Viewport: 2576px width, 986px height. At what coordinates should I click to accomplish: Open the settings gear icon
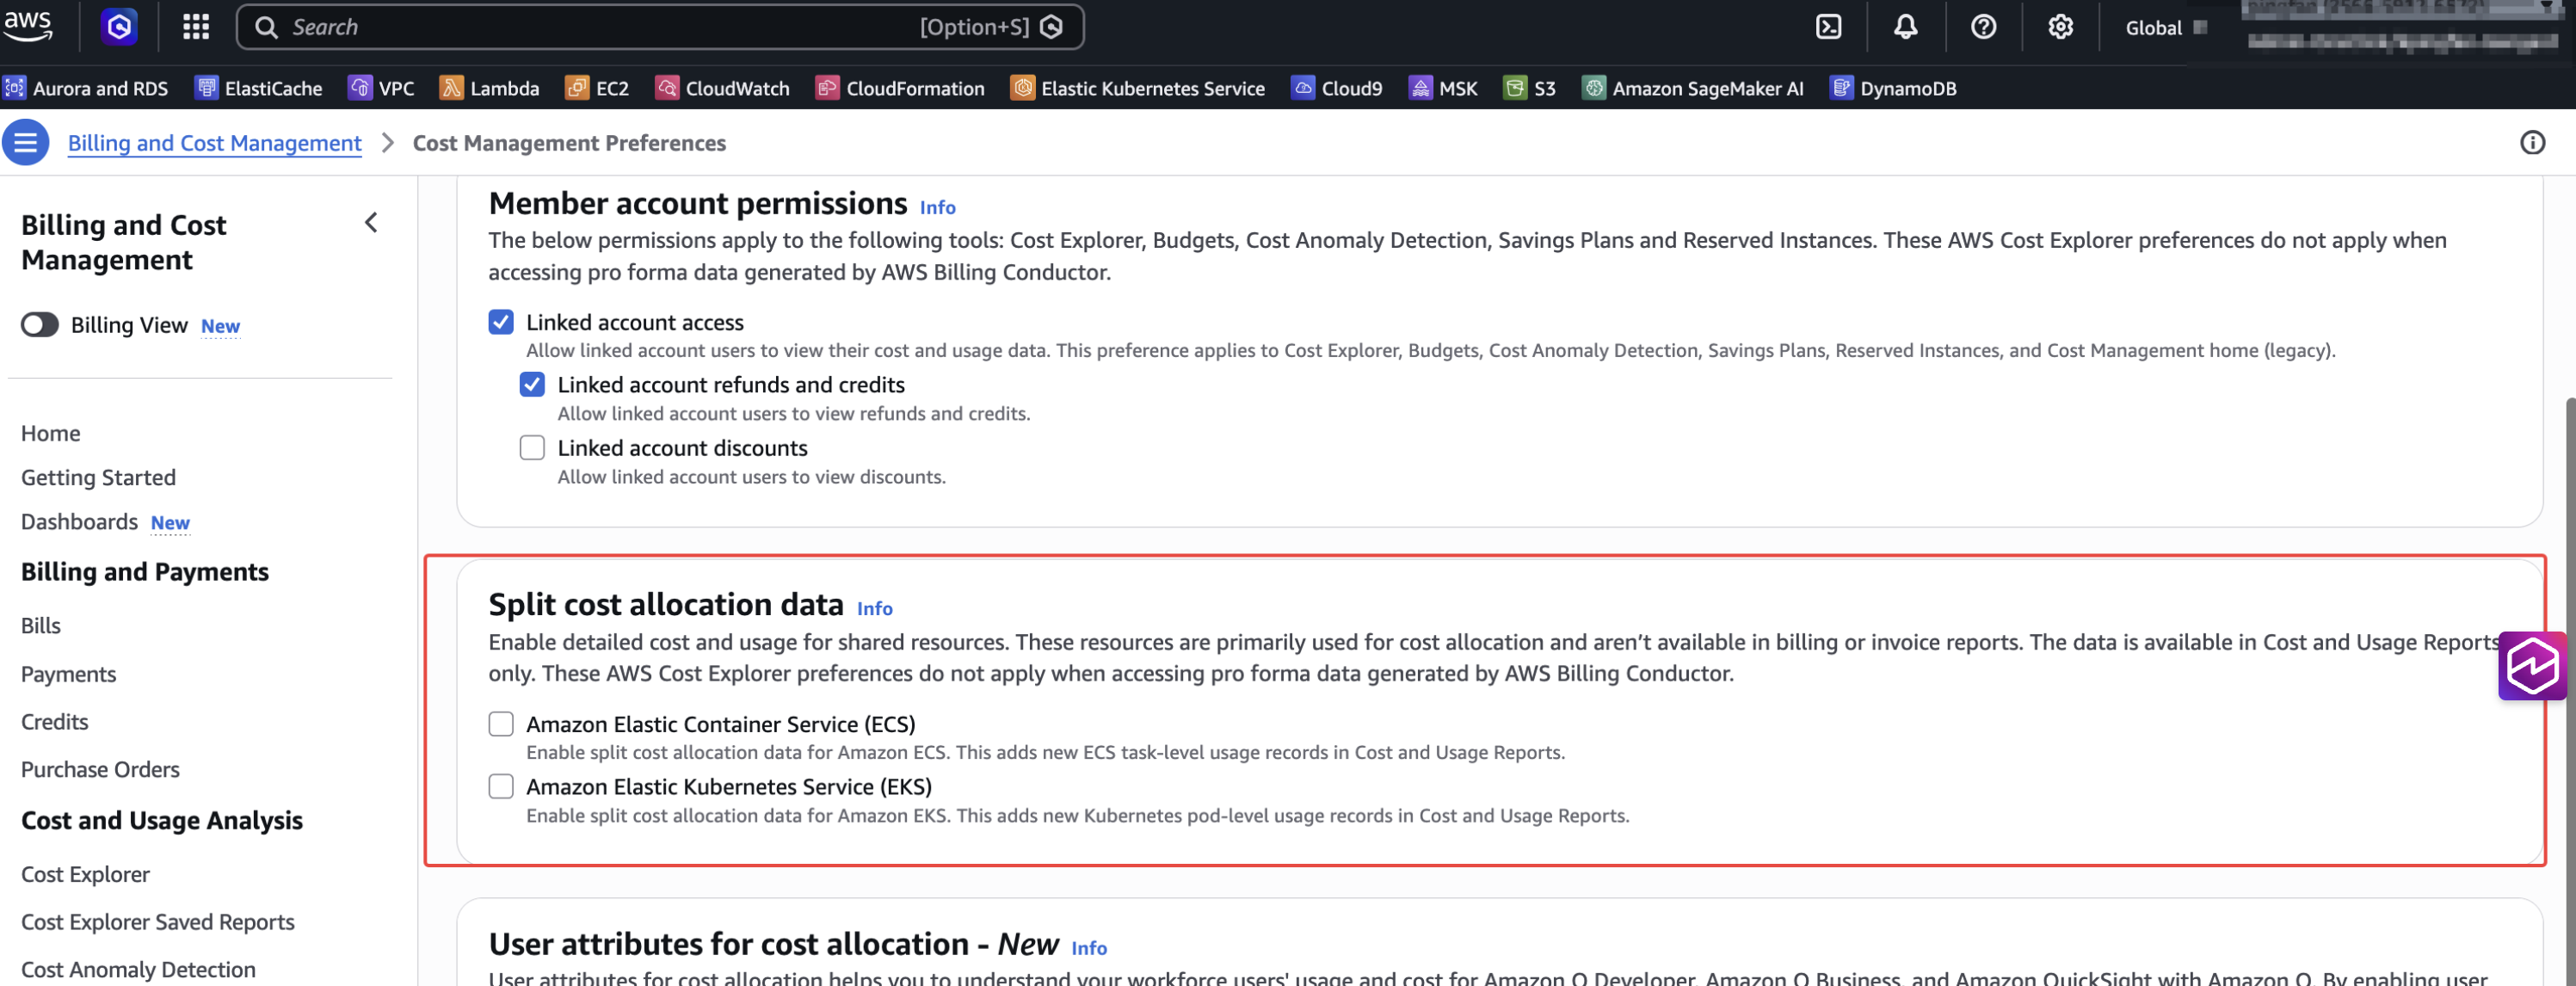coord(2060,27)
